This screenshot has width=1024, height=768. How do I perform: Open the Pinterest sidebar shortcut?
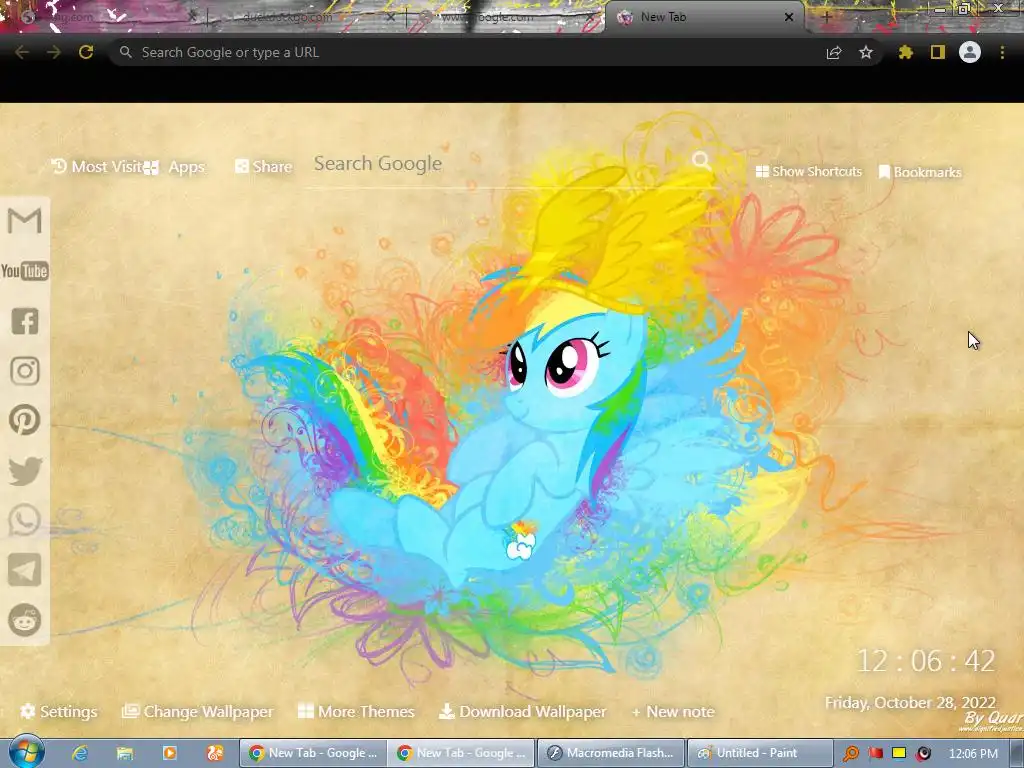[x=25, y=420]
